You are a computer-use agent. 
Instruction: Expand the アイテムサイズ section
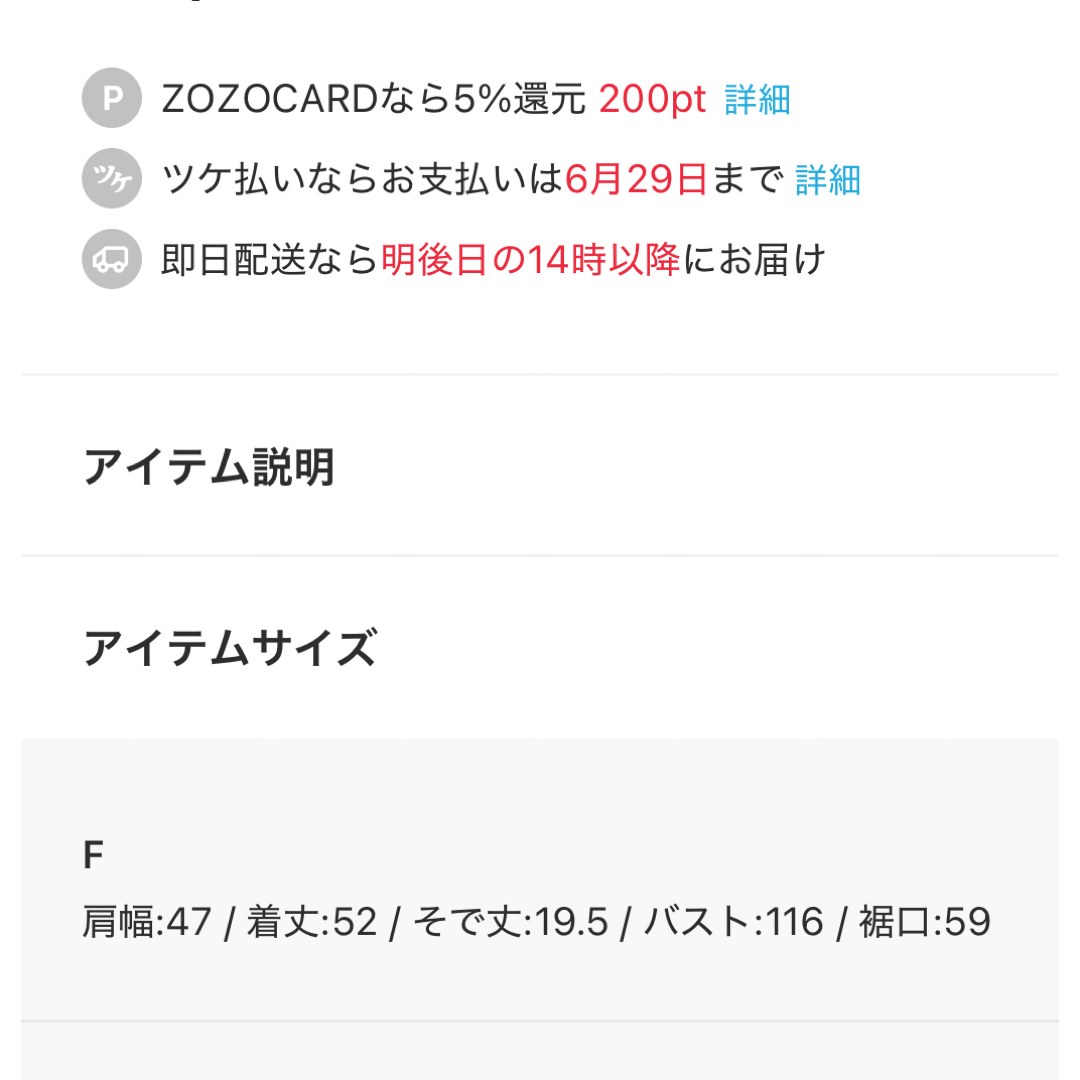540,647
